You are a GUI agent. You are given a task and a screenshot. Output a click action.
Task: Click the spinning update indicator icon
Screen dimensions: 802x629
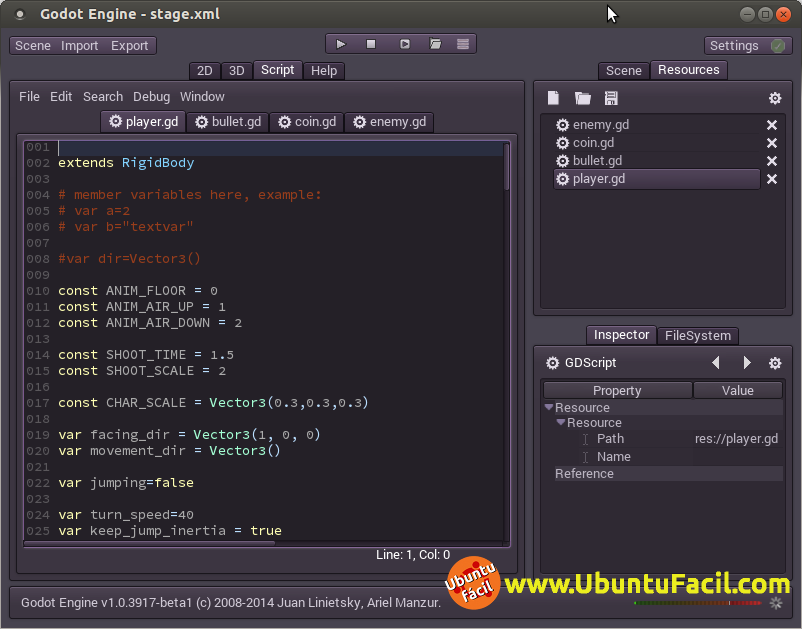click(776, 603)
